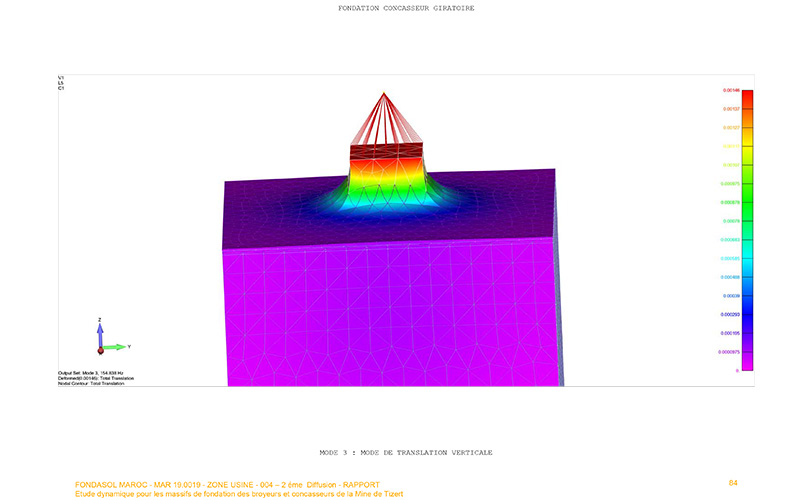
Task: Click the apex of the red pyramid
Action: [384, 94]
